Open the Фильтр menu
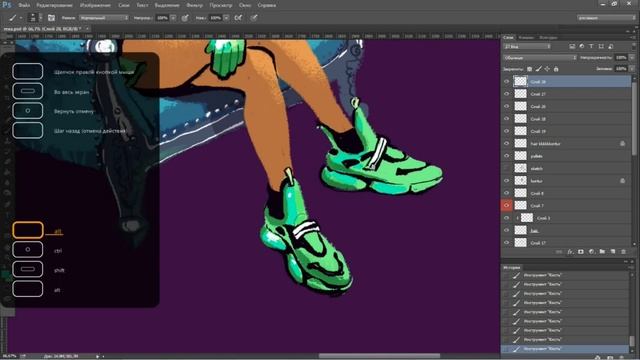This screenshot has width=640, height=360. (x=194, y=5)
